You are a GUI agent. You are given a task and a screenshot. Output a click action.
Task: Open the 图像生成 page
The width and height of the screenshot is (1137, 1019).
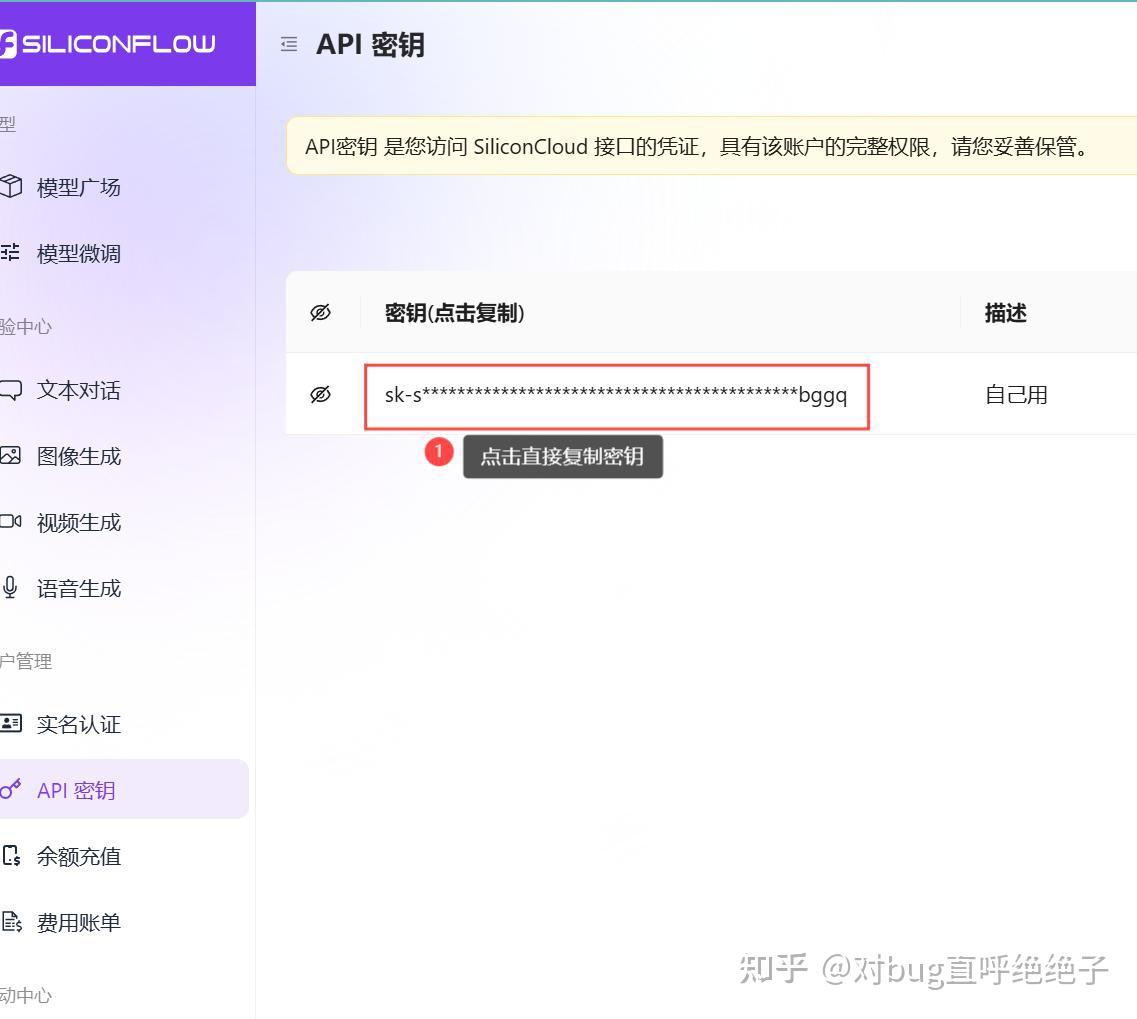pos(78,456)
